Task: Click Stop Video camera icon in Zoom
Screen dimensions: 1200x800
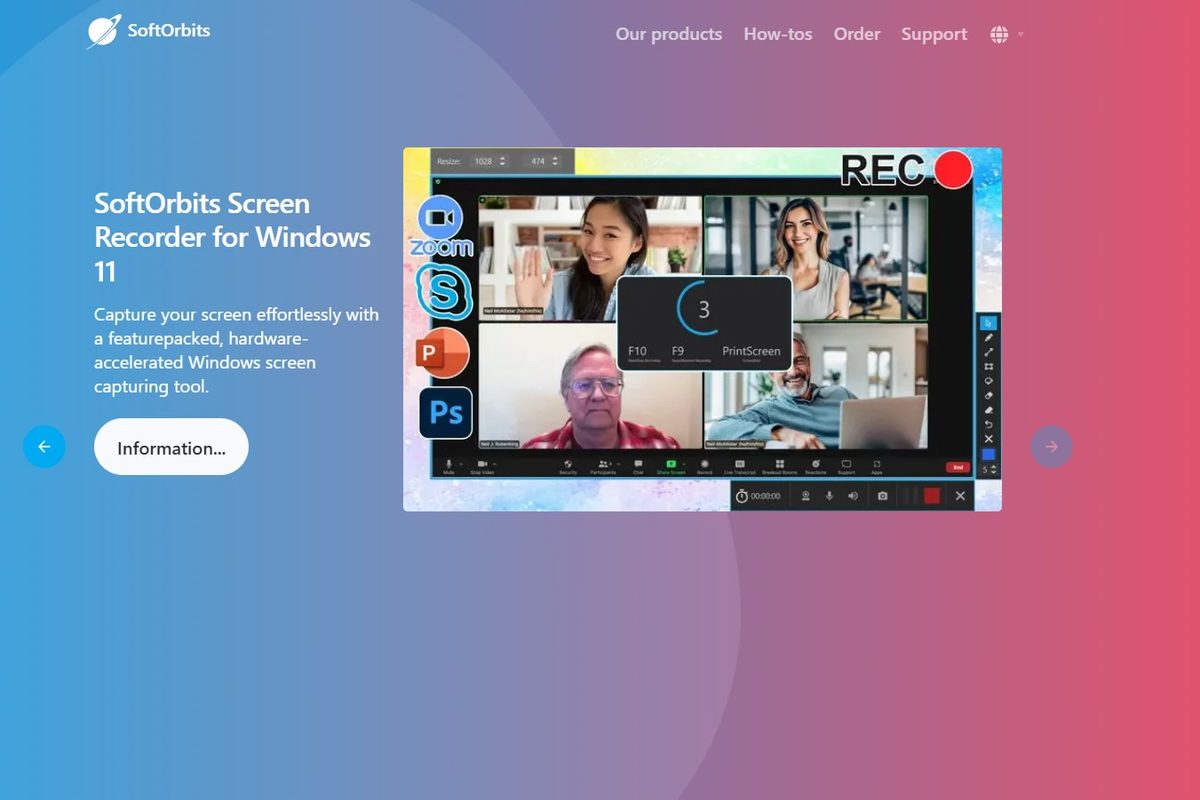Action: coord(482,466)
